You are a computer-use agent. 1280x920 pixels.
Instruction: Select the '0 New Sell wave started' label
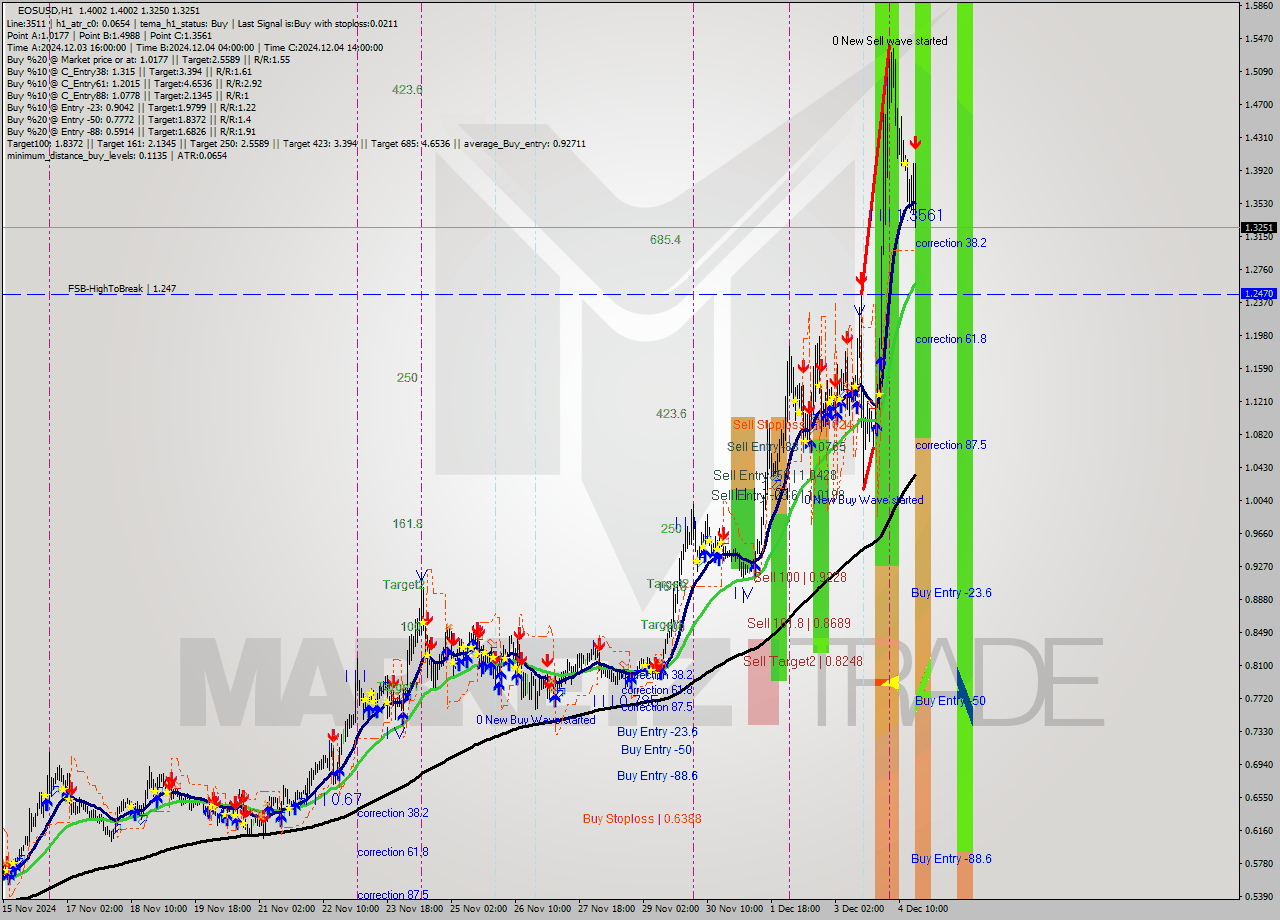[889, 41]
